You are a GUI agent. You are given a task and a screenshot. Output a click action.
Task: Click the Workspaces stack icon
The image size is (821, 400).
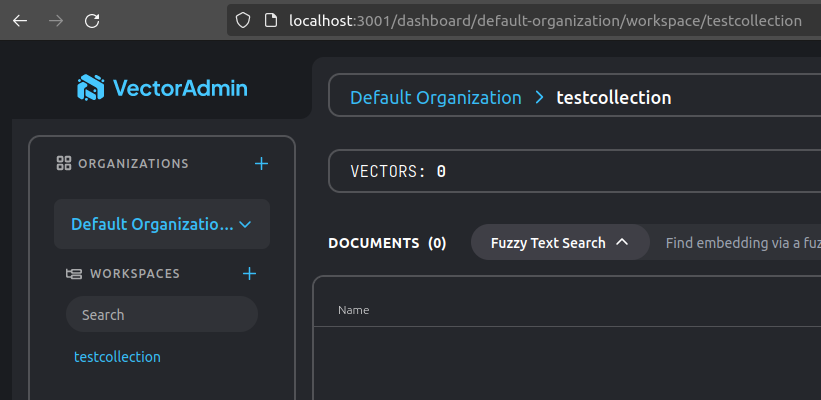coord(74,274)
